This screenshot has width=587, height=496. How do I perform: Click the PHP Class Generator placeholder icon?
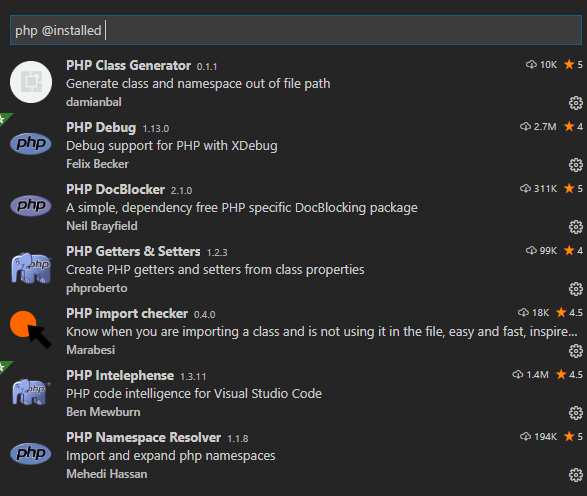click(x=31, y=82)
